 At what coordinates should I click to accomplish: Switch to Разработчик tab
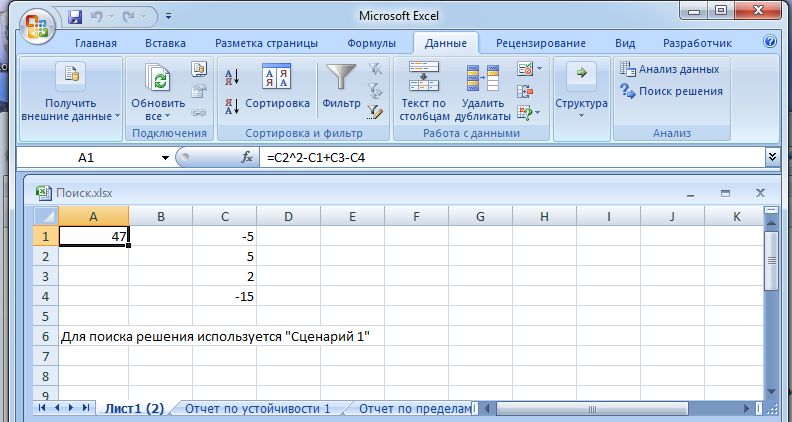coord(697,43)
